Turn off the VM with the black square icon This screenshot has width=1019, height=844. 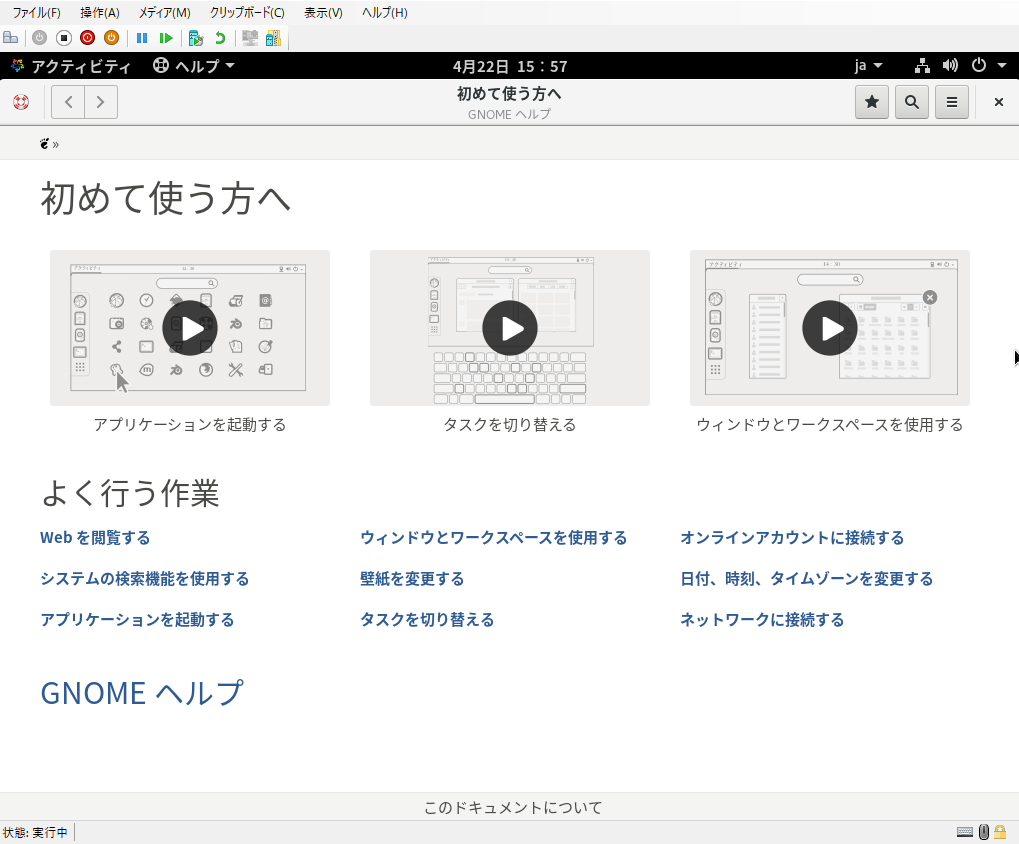(64, 38)
